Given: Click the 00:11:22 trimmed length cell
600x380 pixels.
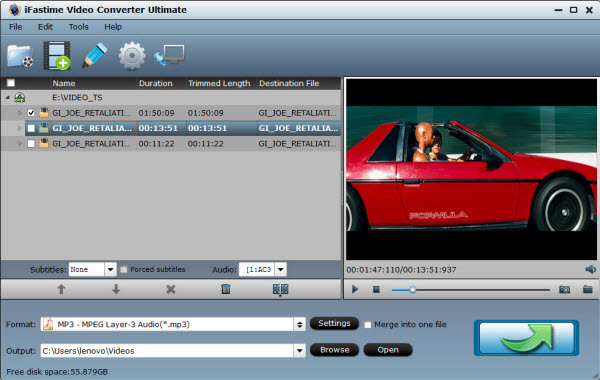Looking at the screenshot, I should [205, 144].
